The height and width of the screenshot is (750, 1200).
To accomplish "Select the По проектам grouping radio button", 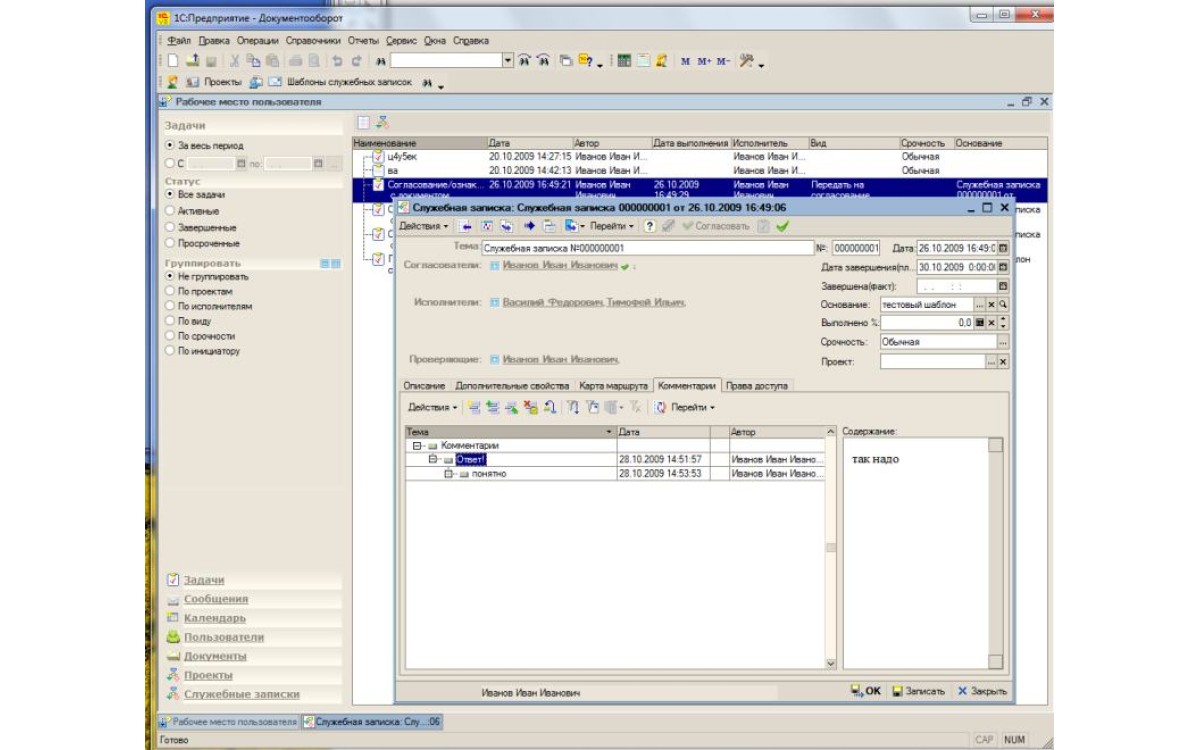I will tap(170, 291).
